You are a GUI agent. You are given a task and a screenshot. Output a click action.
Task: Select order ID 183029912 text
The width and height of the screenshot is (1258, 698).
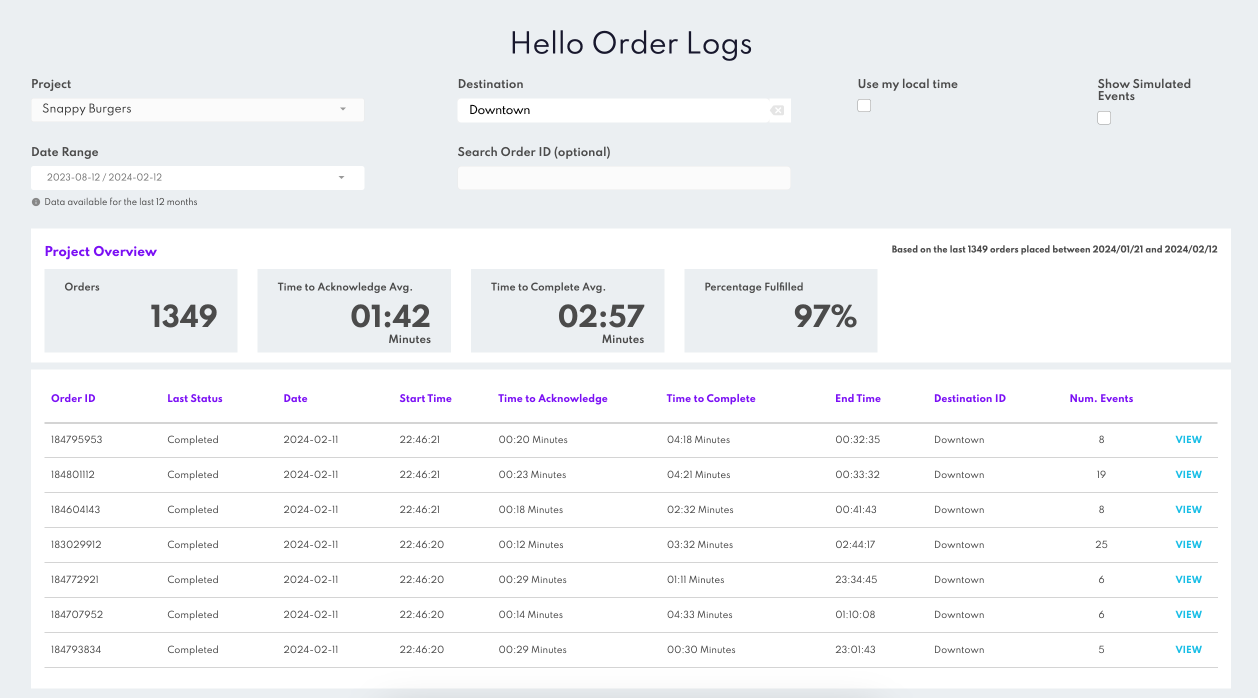[x=76, y=545]
